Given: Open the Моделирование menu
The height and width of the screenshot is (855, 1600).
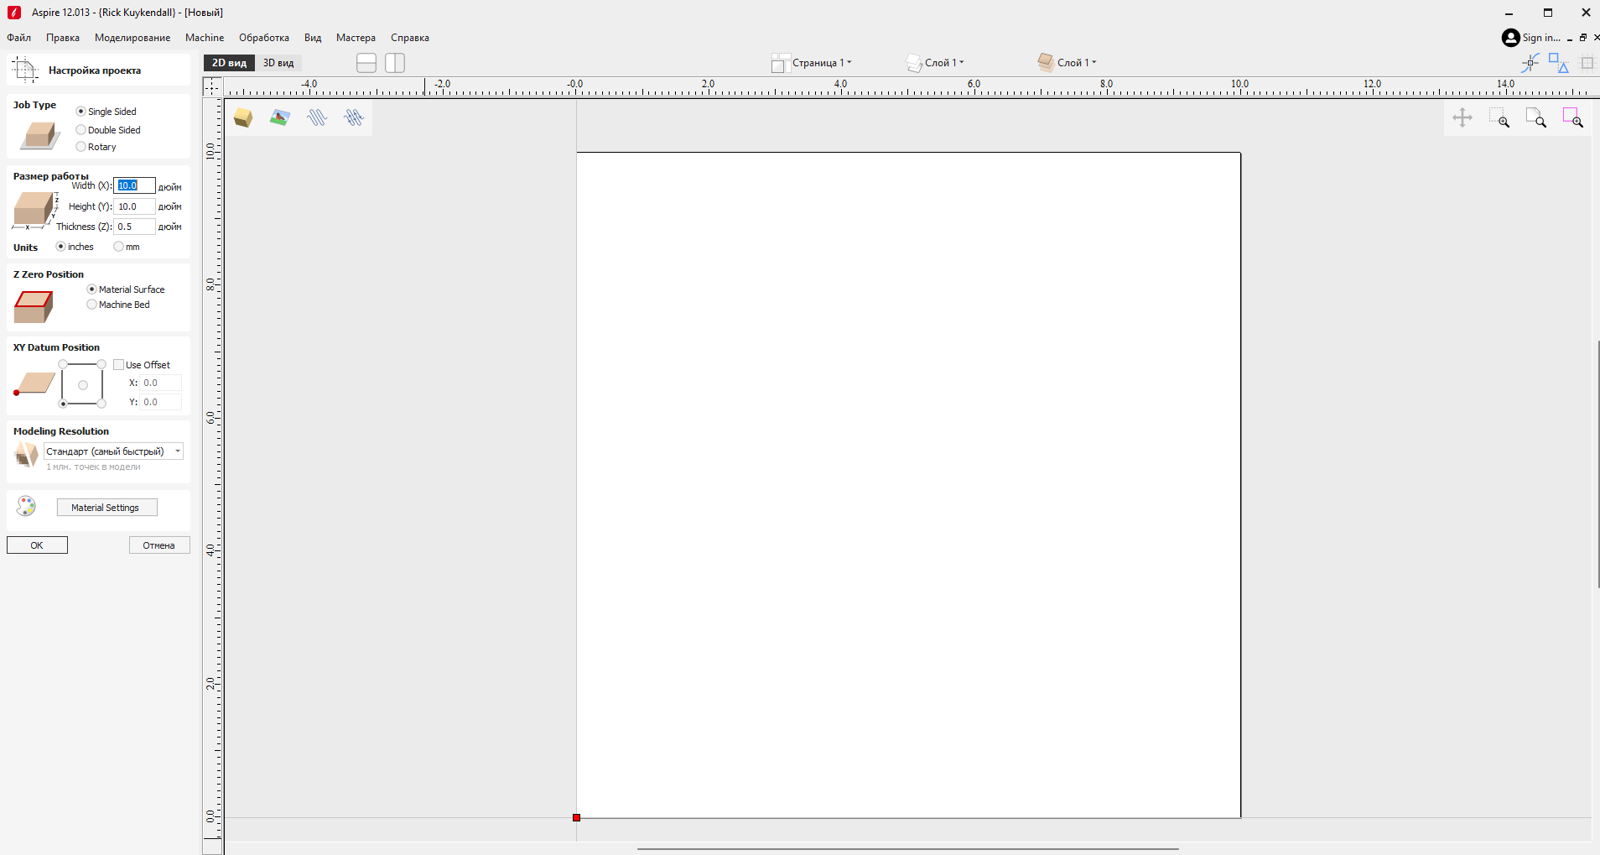Looking at the screenshot, I should tap(132, 38).
